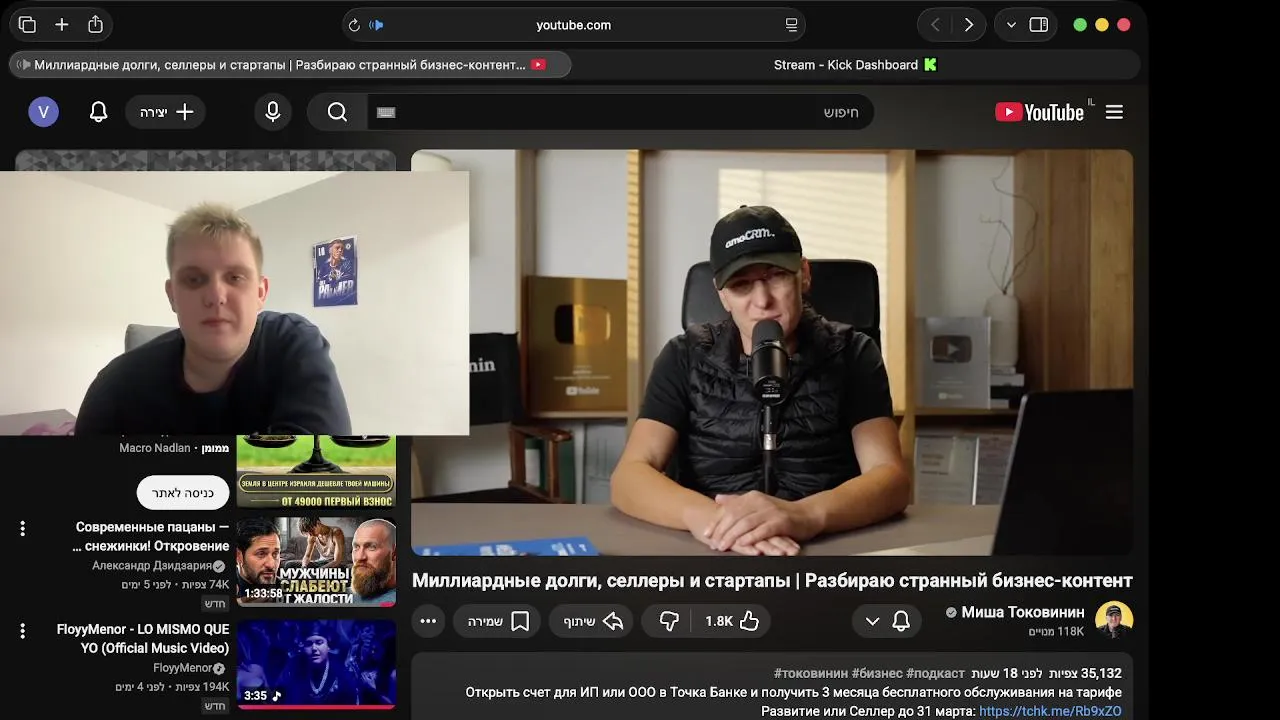This screenshot has height=720, width=1280.
Task: Click the YouTube search magnifier button
Action: [337, 112]
